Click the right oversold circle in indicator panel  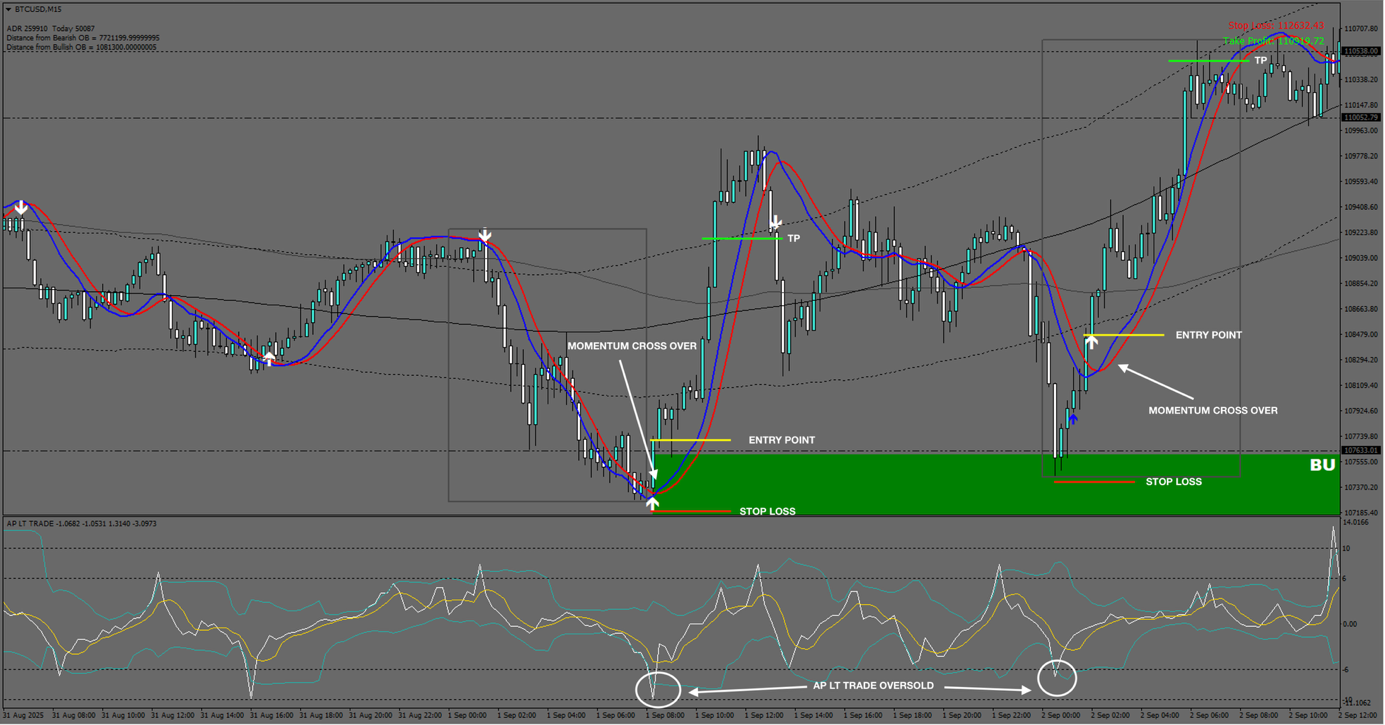click(x=1056, y=678)
